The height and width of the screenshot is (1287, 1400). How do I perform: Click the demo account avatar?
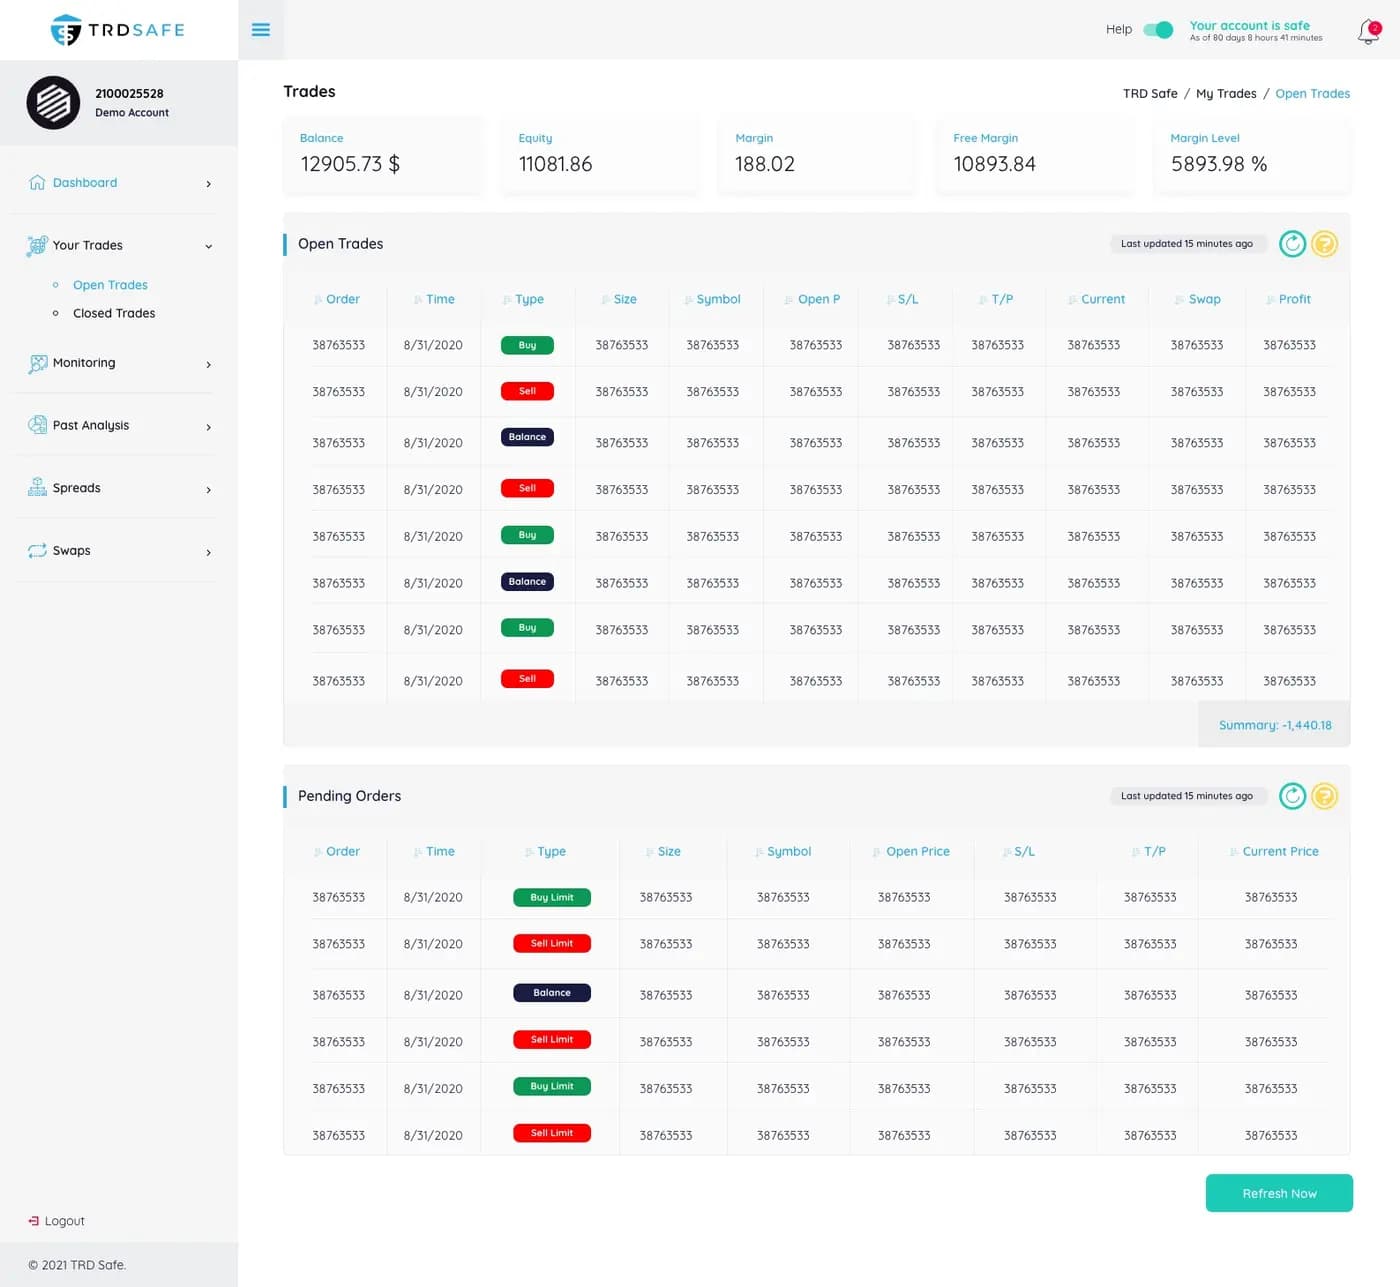[x=53, y=102]
